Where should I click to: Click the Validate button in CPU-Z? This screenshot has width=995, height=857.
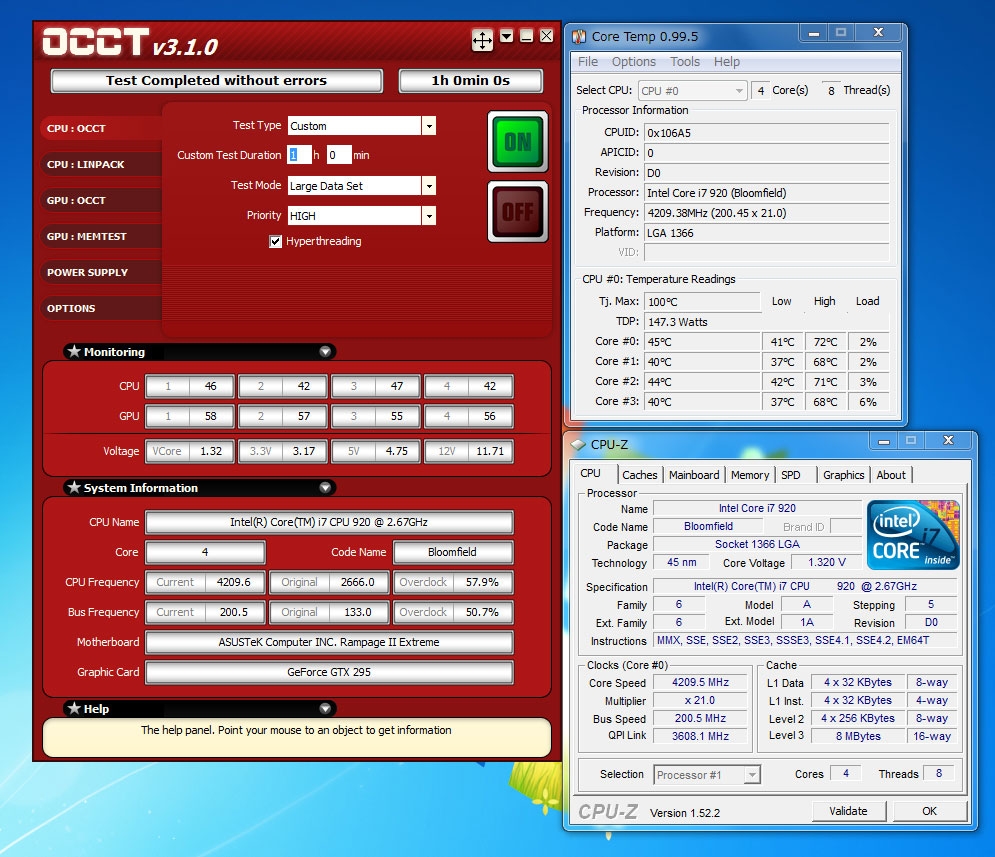[x=848, y=811]
